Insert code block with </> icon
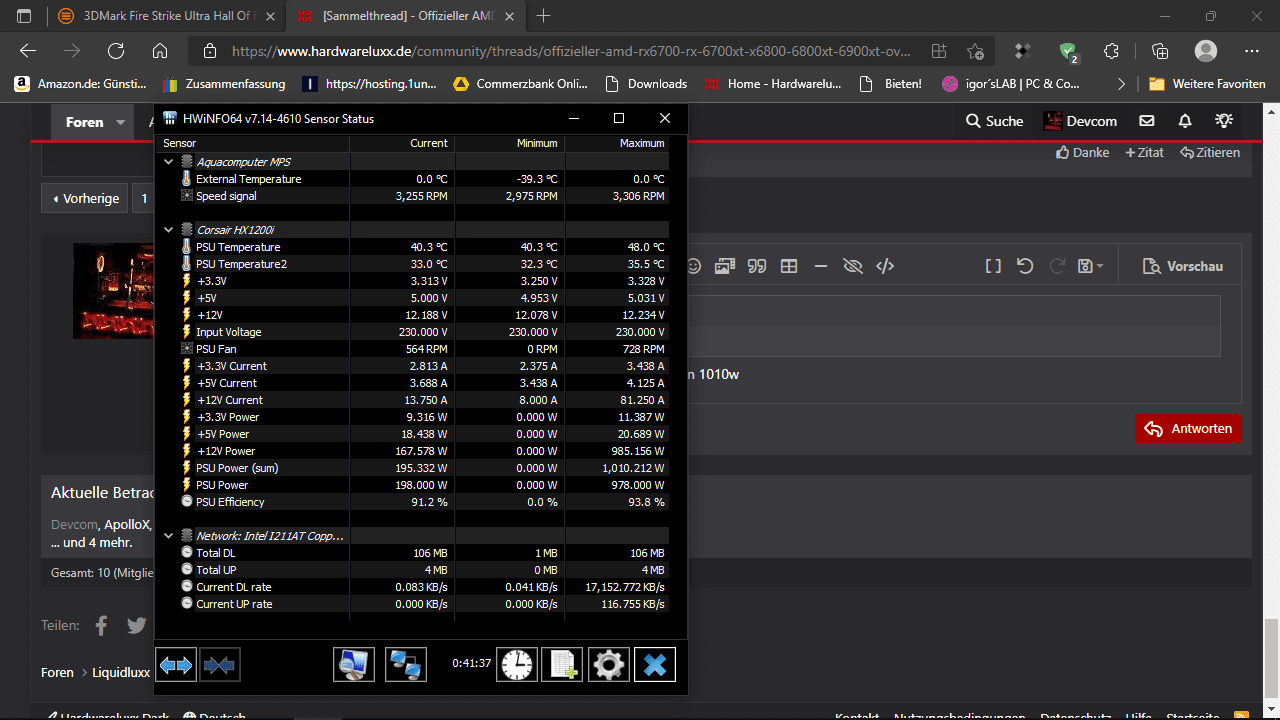Image resolution: width=1280 pixels, height=720 pixels. 885,266
